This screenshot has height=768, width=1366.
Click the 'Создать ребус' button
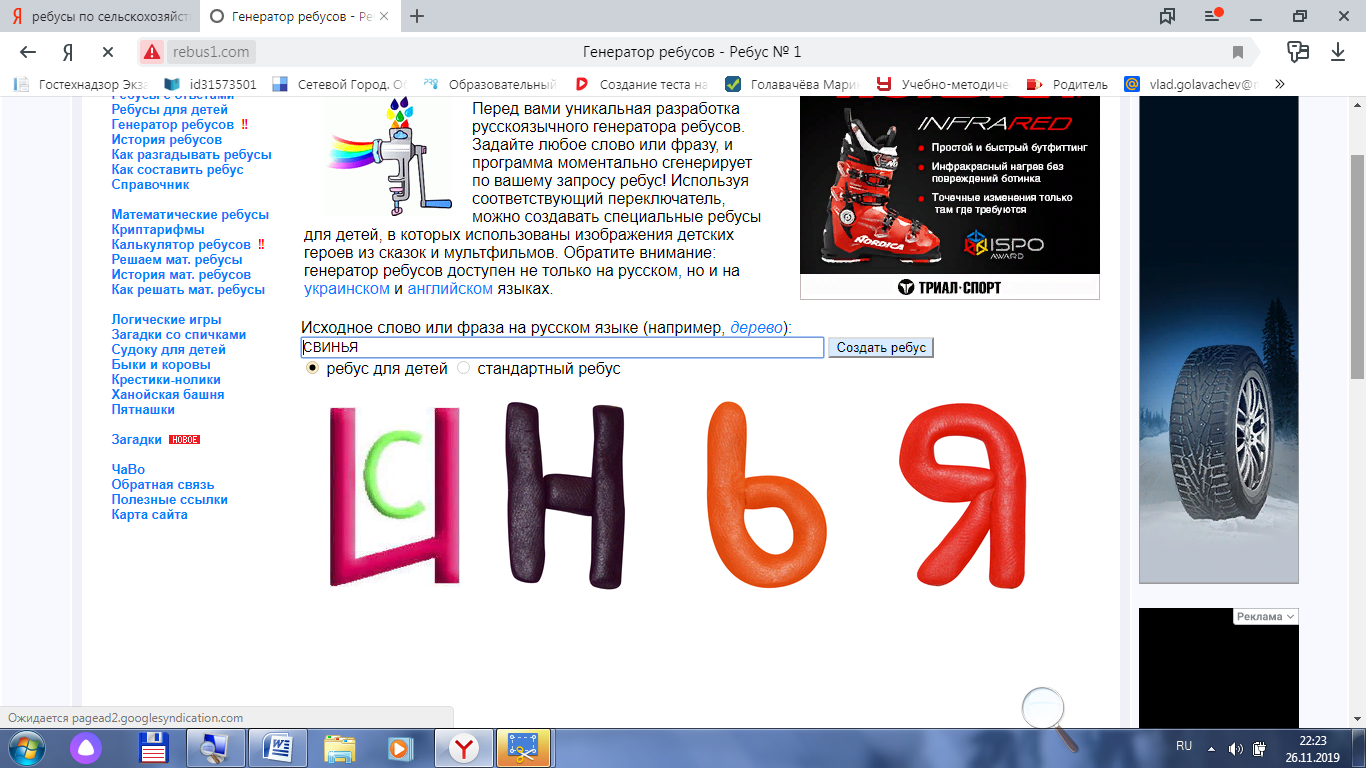click(x=881, y=347)
